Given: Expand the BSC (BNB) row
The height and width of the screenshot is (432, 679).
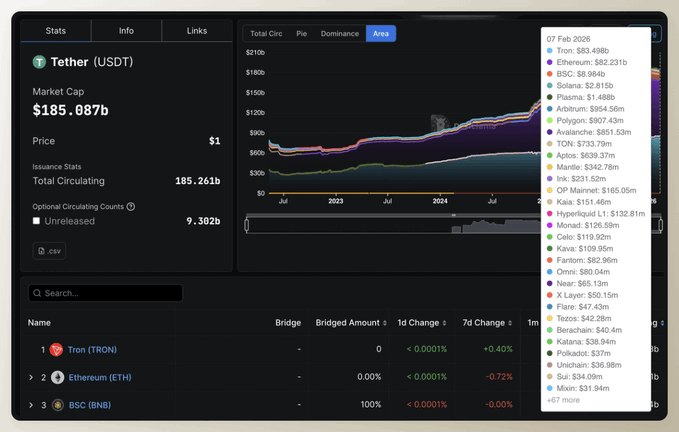Looking at the screenshot, I should click(31, 405).
